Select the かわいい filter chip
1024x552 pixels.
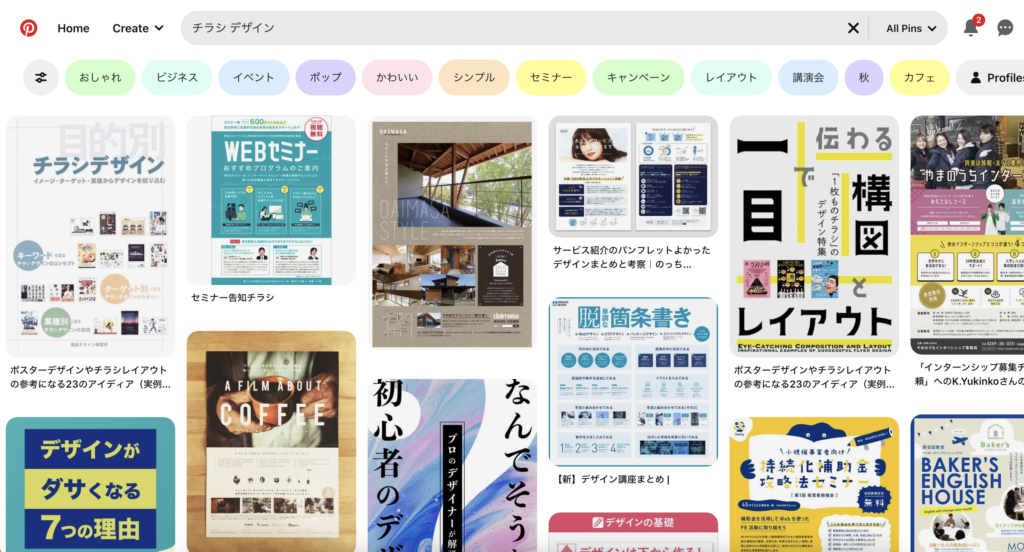tap(397, 77)
